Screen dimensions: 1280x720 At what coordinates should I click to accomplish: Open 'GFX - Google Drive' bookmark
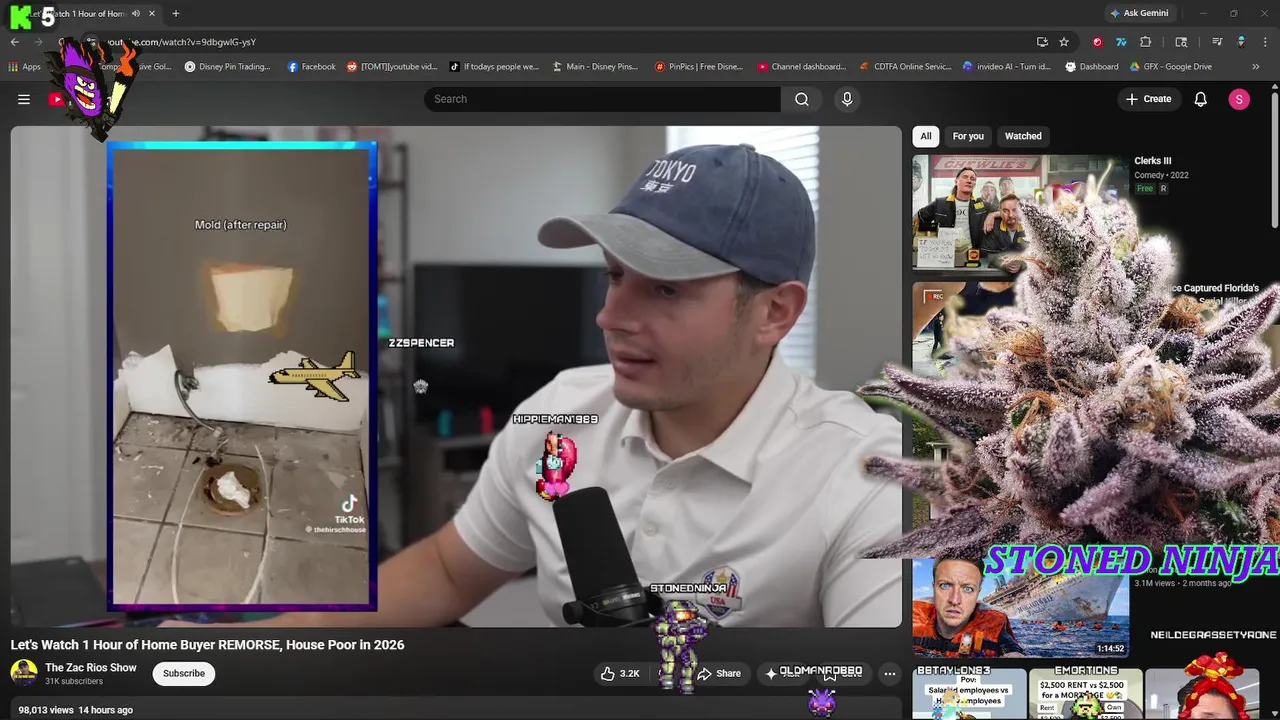(1171, 67)
